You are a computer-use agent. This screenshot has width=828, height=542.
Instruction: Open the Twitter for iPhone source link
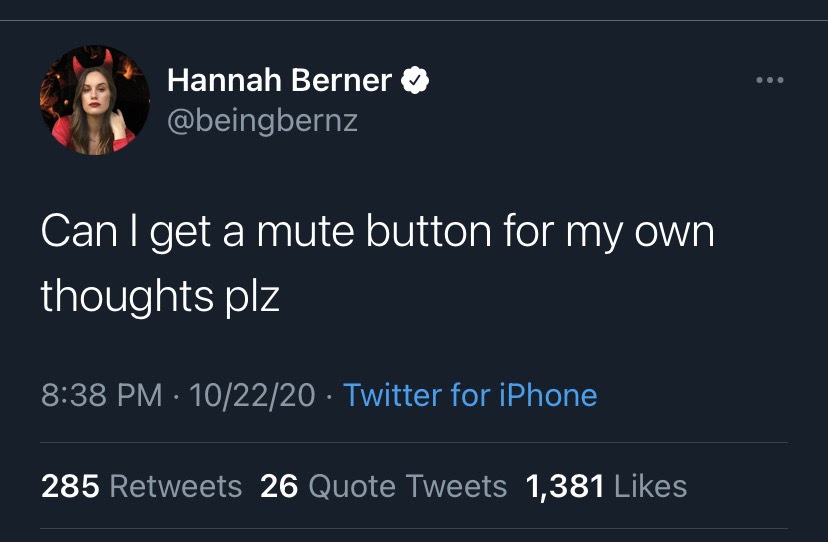point(470,395)
